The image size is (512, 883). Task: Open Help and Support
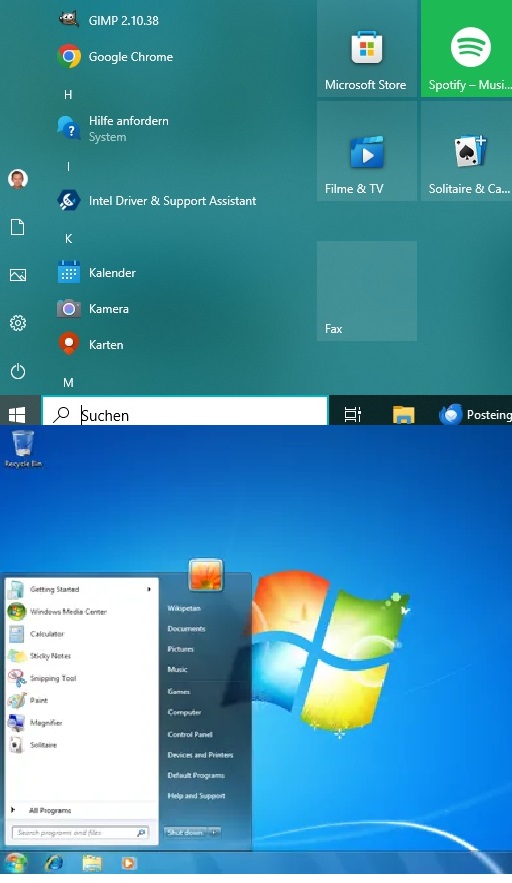pyautogui.click(x=196, y=796)
